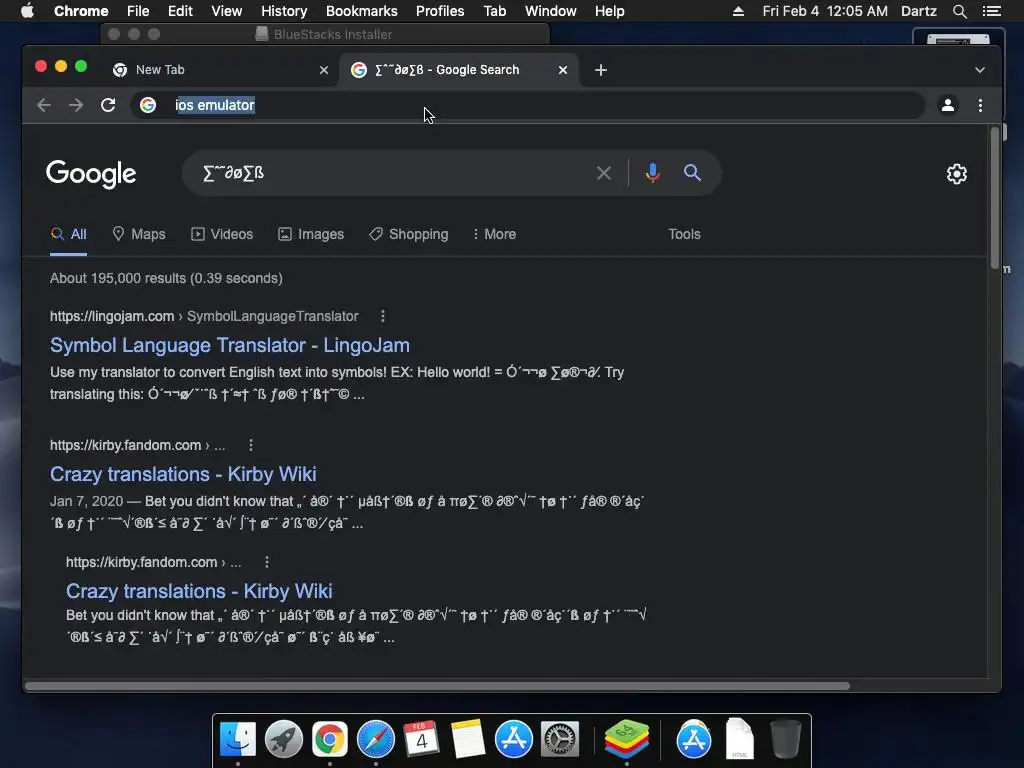Open the Profiles menu
The height and width of the screenshot is (768, 1024).
point(440,11)
